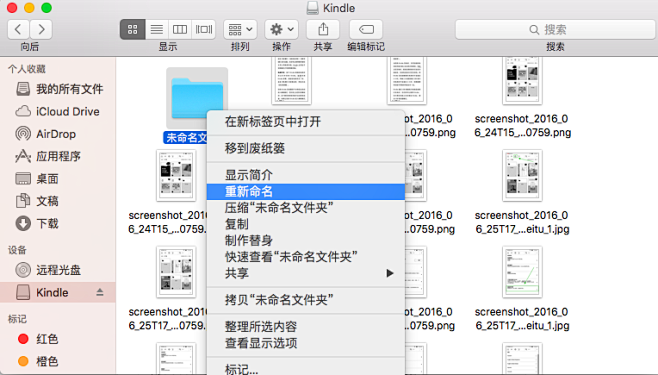
Task: Open 应用程序 in sidebar
Action: click(59, 156)
